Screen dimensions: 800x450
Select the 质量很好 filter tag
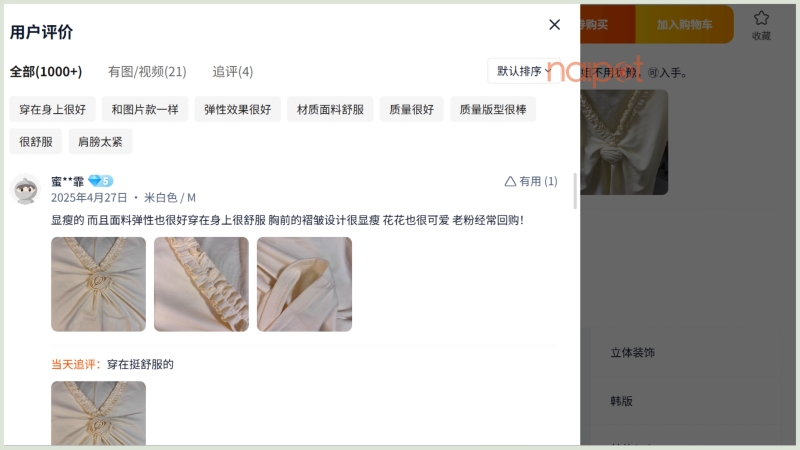411,110
